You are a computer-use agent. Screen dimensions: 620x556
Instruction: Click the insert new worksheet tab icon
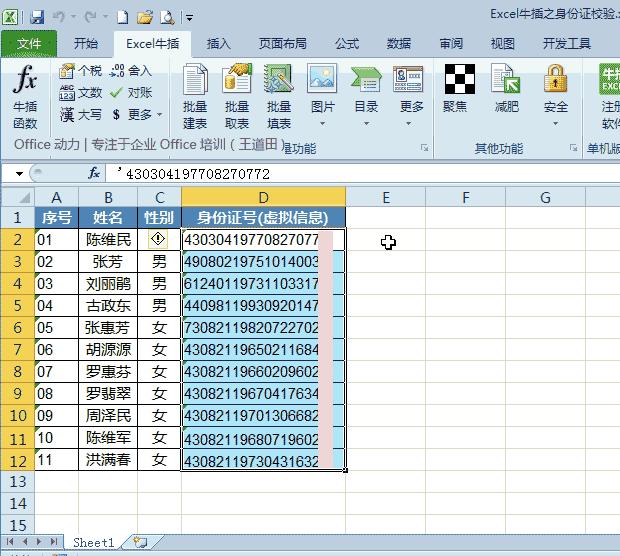pyautogui.click(x=140, y=542)
